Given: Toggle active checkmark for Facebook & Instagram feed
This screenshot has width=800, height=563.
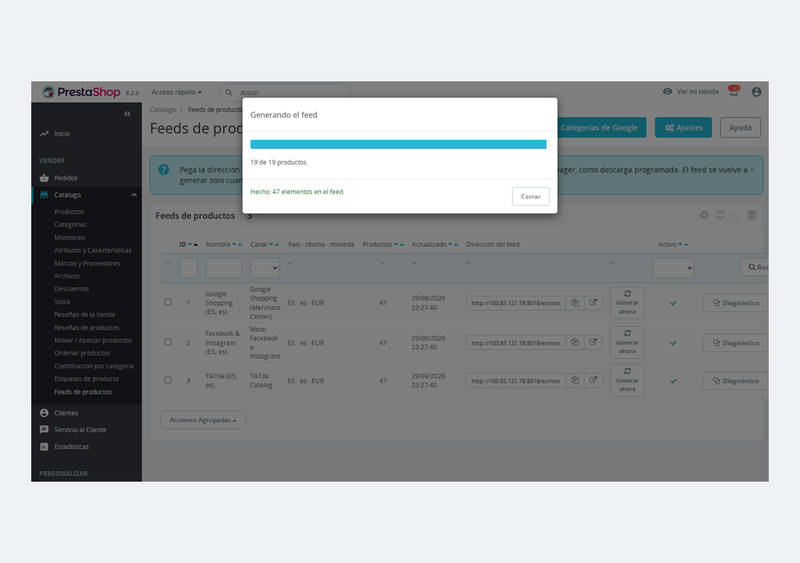Looking at the screenshot, I should coord(673,343).
